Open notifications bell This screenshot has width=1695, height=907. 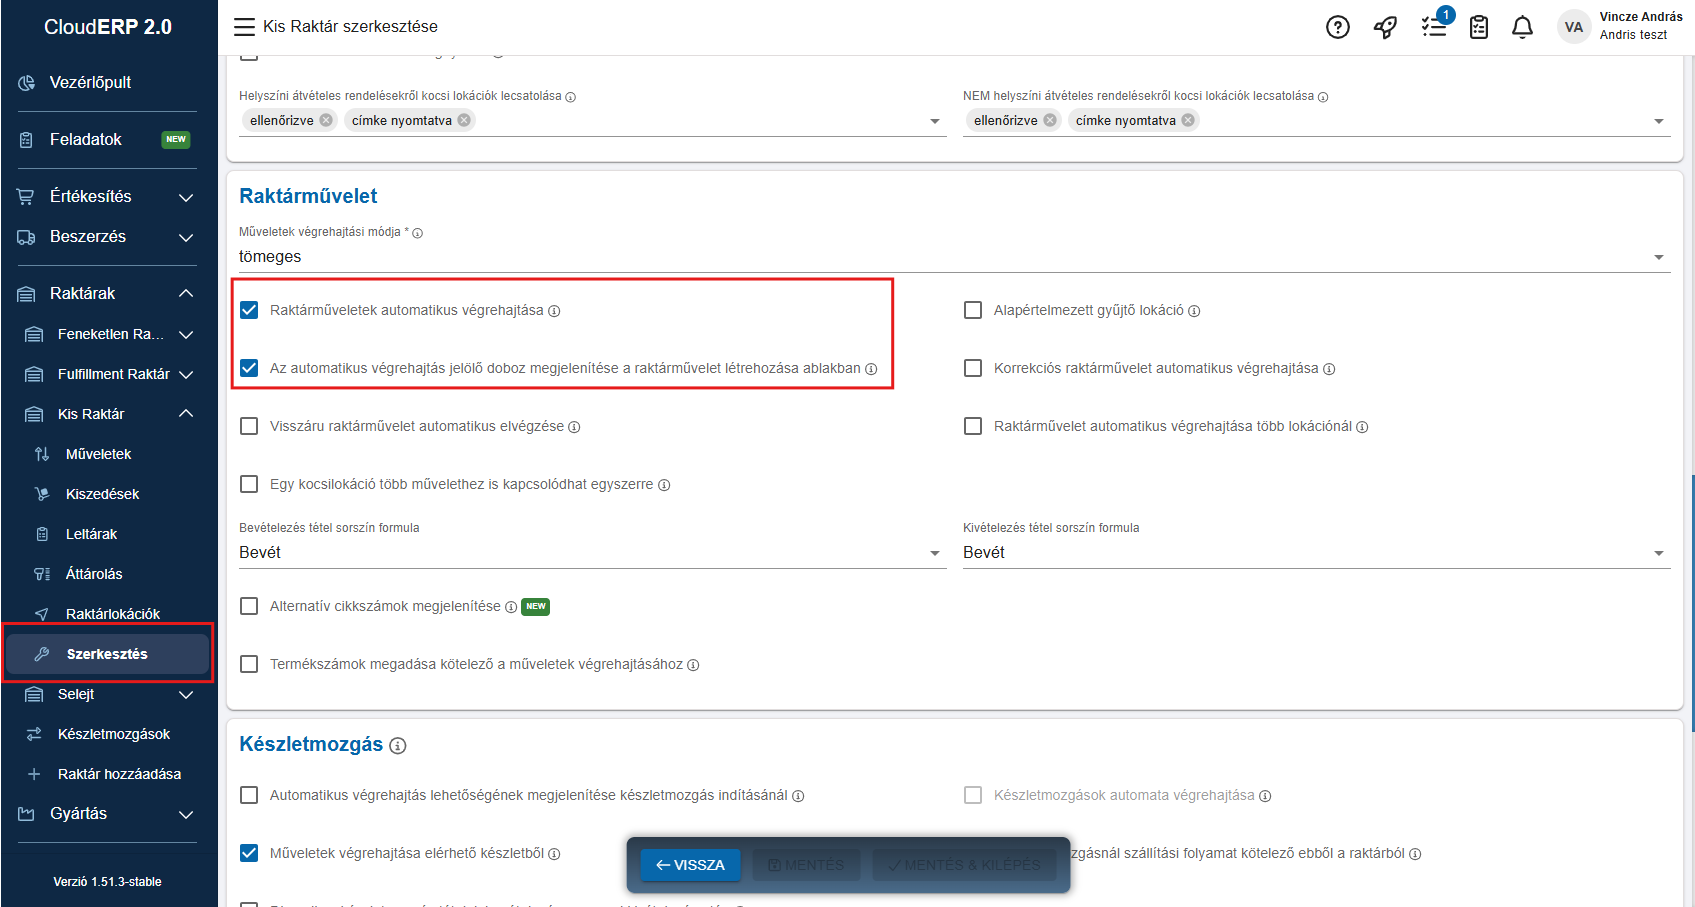pos(1522,27)
